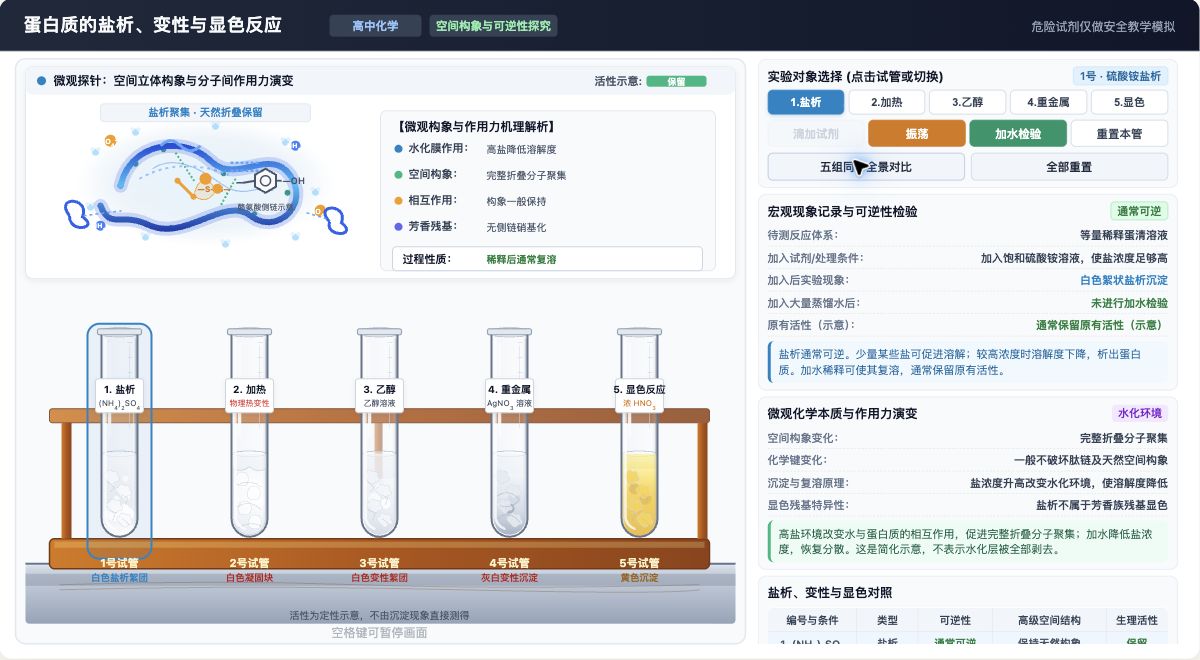Click the 水化环境 badge
The width and height of the screenshot is (1200, 660).
1139,413
